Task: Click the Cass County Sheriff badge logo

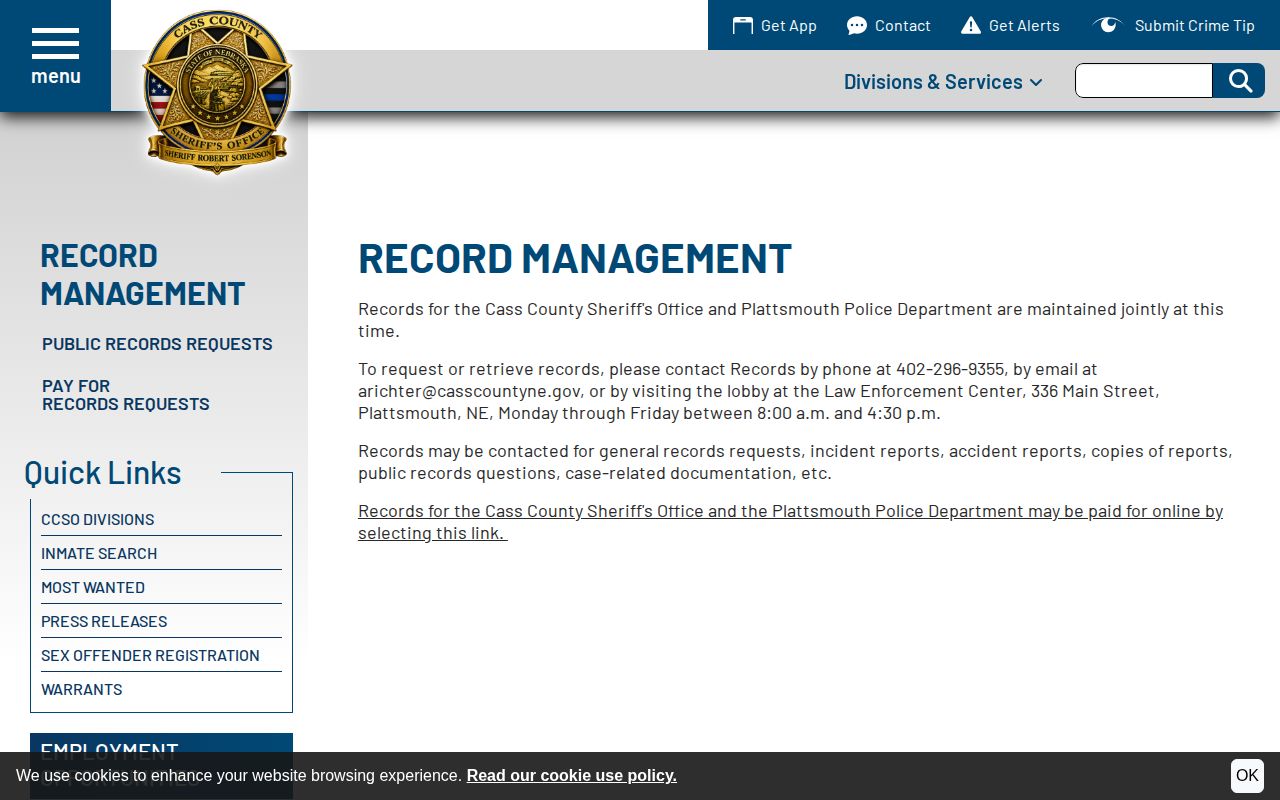Action: [217, 92]
